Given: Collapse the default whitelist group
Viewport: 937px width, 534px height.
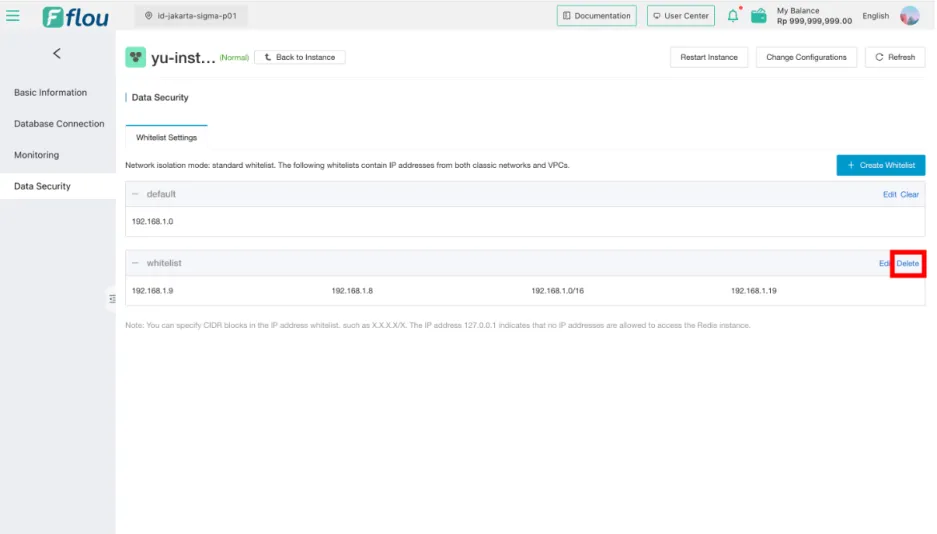Looking at the screenshot, I should click(x=135, y=194).
